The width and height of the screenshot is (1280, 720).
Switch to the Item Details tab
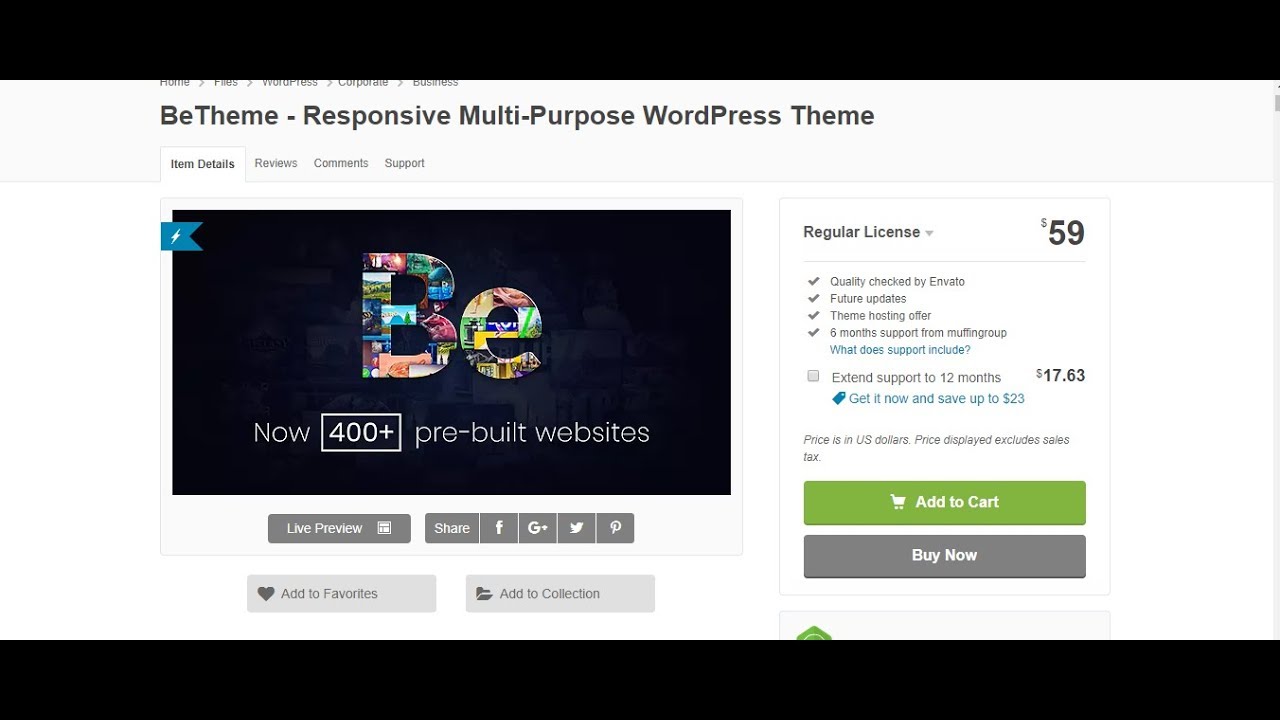pyautogui.click(x=202, y=164)
